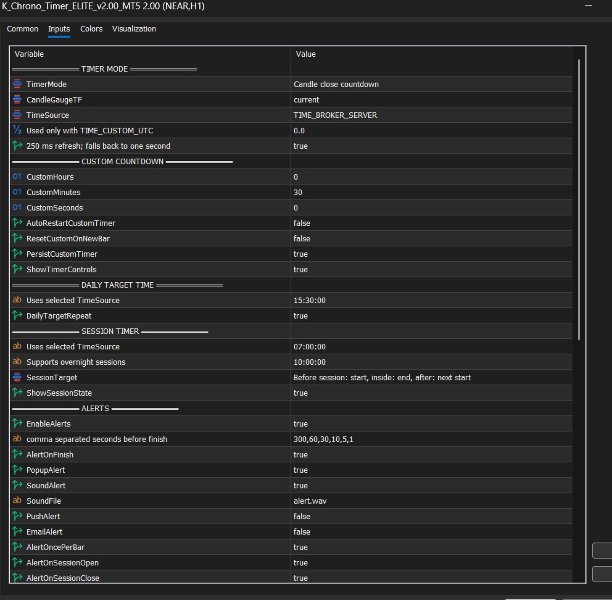Screen dimensions: 612x600
Task: Click the fraction icon beside Used only with TIME_CUSTOM_UTC
Action: point(17,130)
